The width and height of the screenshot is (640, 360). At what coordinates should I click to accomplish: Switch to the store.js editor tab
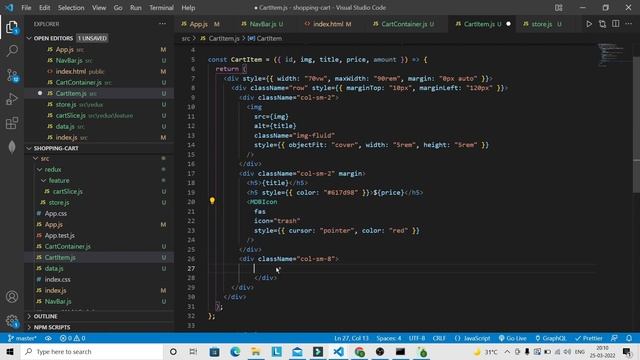point(542,24)
